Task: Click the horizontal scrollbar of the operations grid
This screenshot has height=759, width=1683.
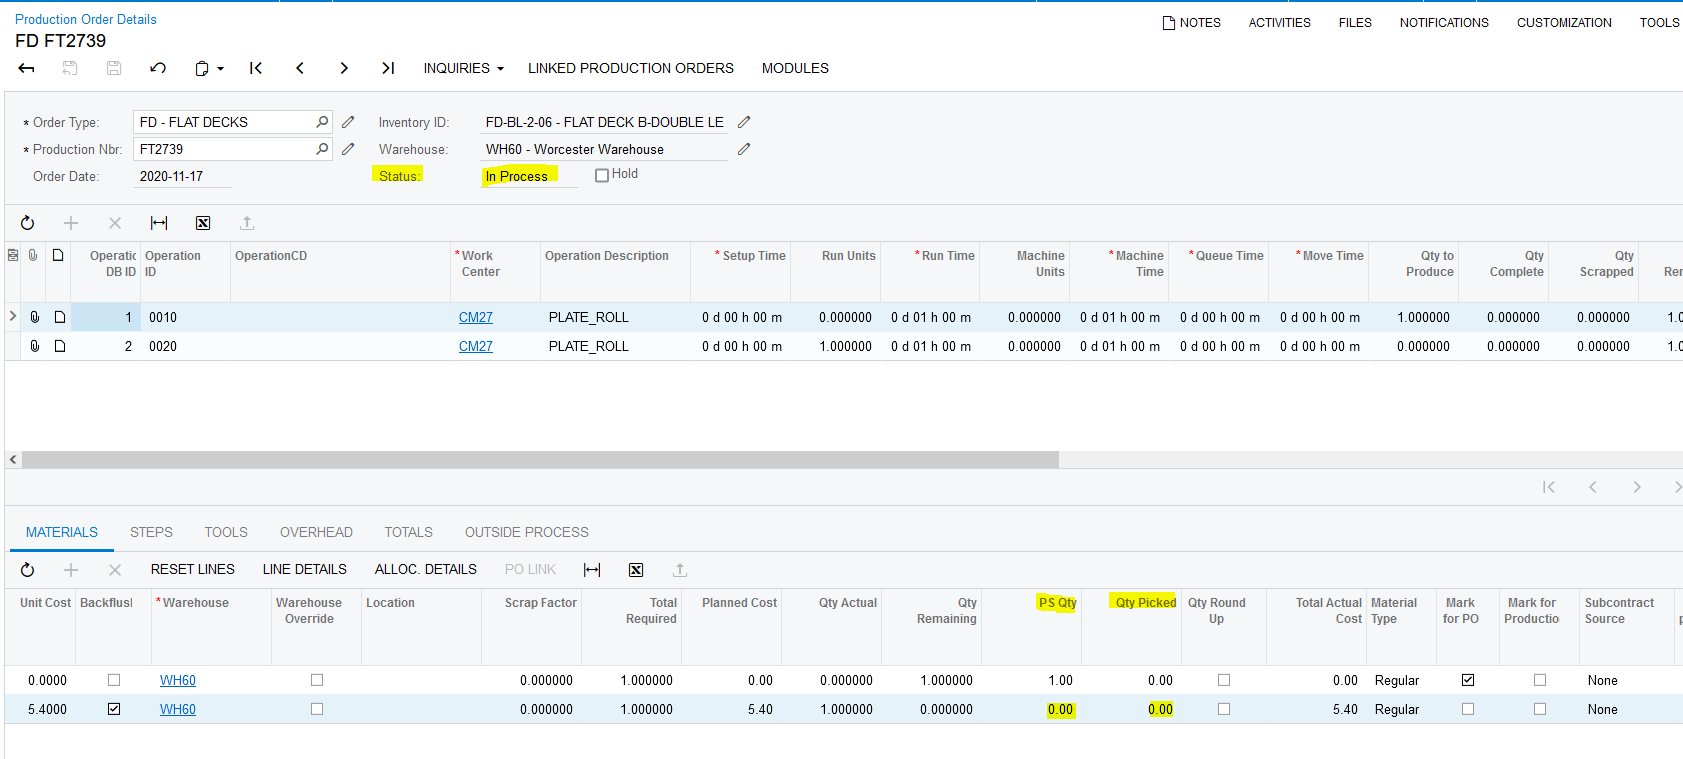Action: pyautogui.click(x=540, y=460)
